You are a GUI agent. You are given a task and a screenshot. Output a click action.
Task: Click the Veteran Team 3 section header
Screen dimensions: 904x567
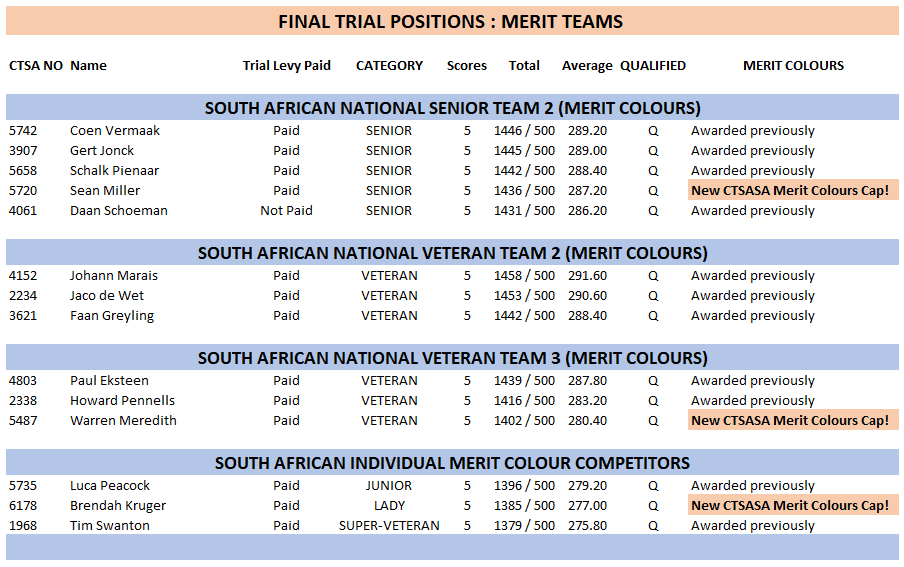pyautogui.click(x=452, y=358)
